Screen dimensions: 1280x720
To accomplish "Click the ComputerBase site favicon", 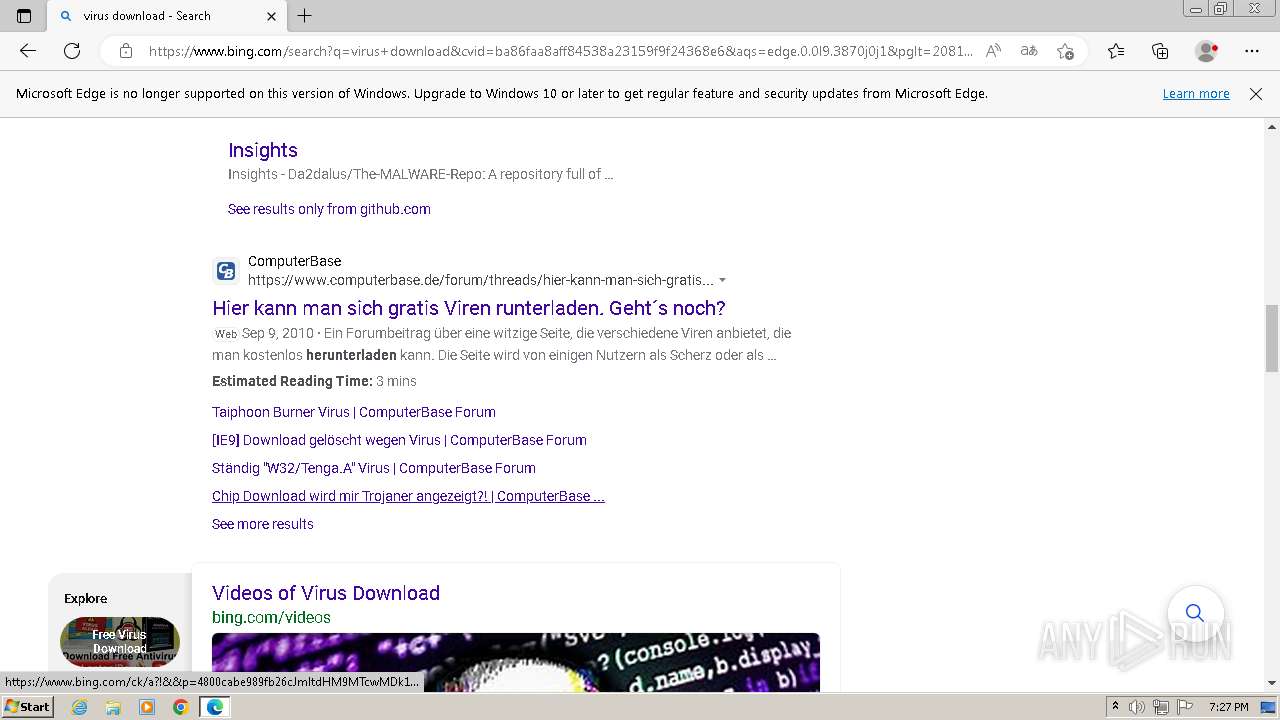I will tap(226, 271).
